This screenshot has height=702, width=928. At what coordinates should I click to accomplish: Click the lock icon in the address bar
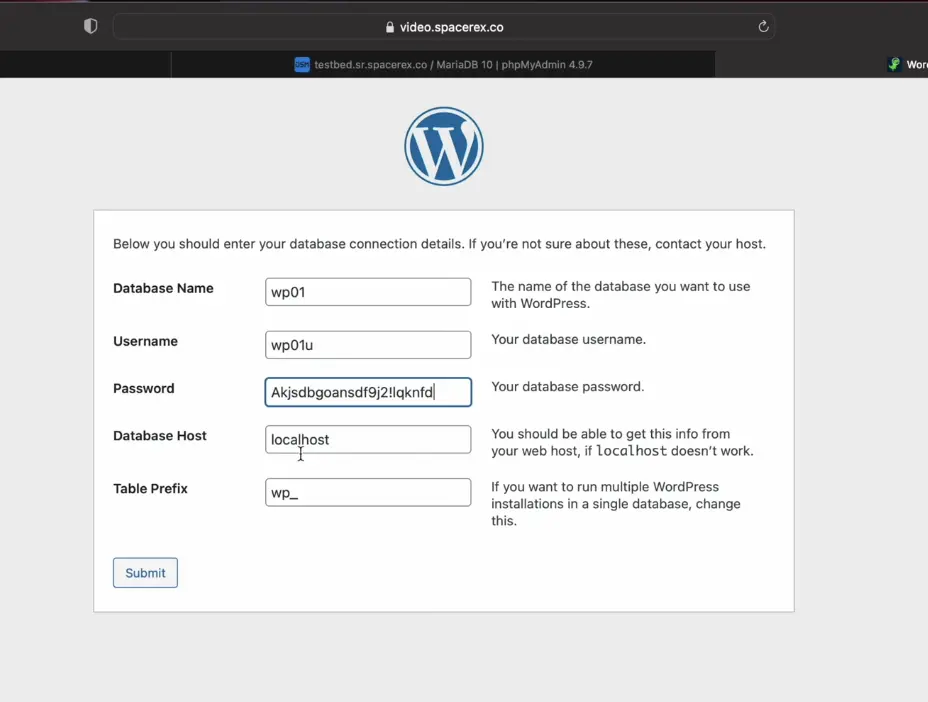(390, 28)
